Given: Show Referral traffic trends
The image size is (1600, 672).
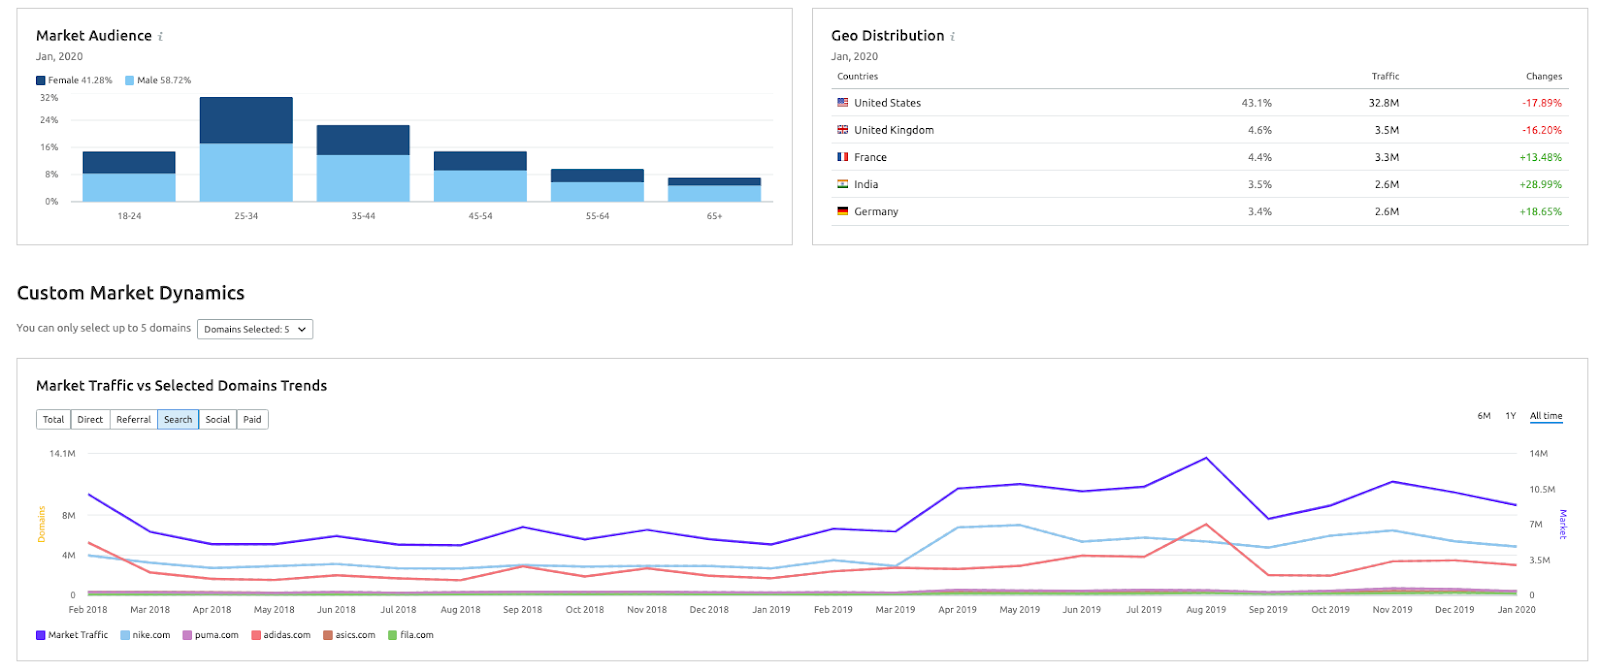Looking at the screenshot, I should click(x=133, y=420).
